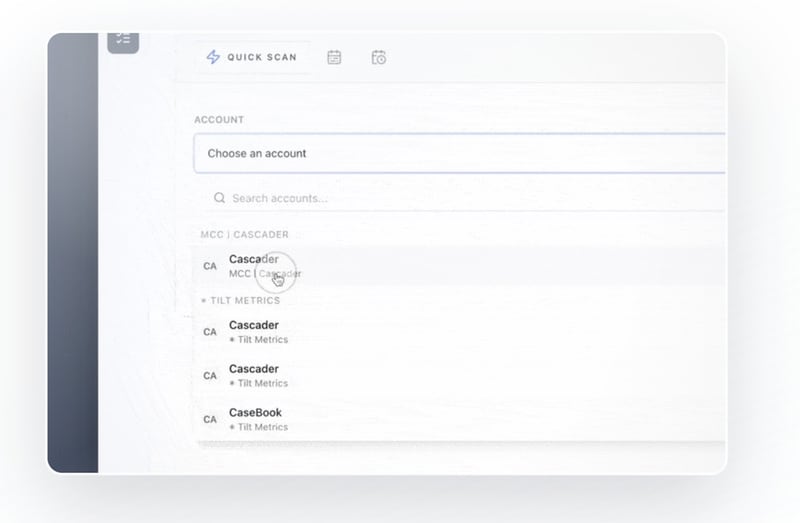Click the TILT METRICS group header

(x=244, y=300)
